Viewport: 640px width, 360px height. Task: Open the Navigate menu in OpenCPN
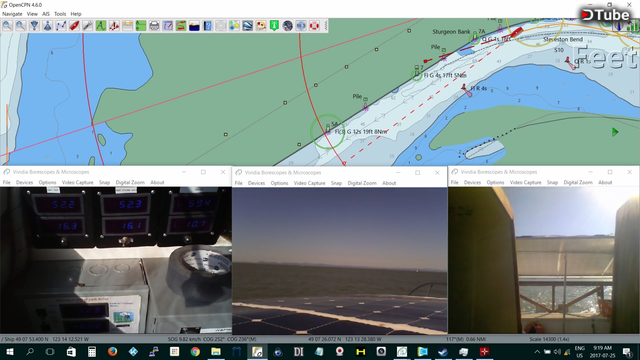[12, 14]
